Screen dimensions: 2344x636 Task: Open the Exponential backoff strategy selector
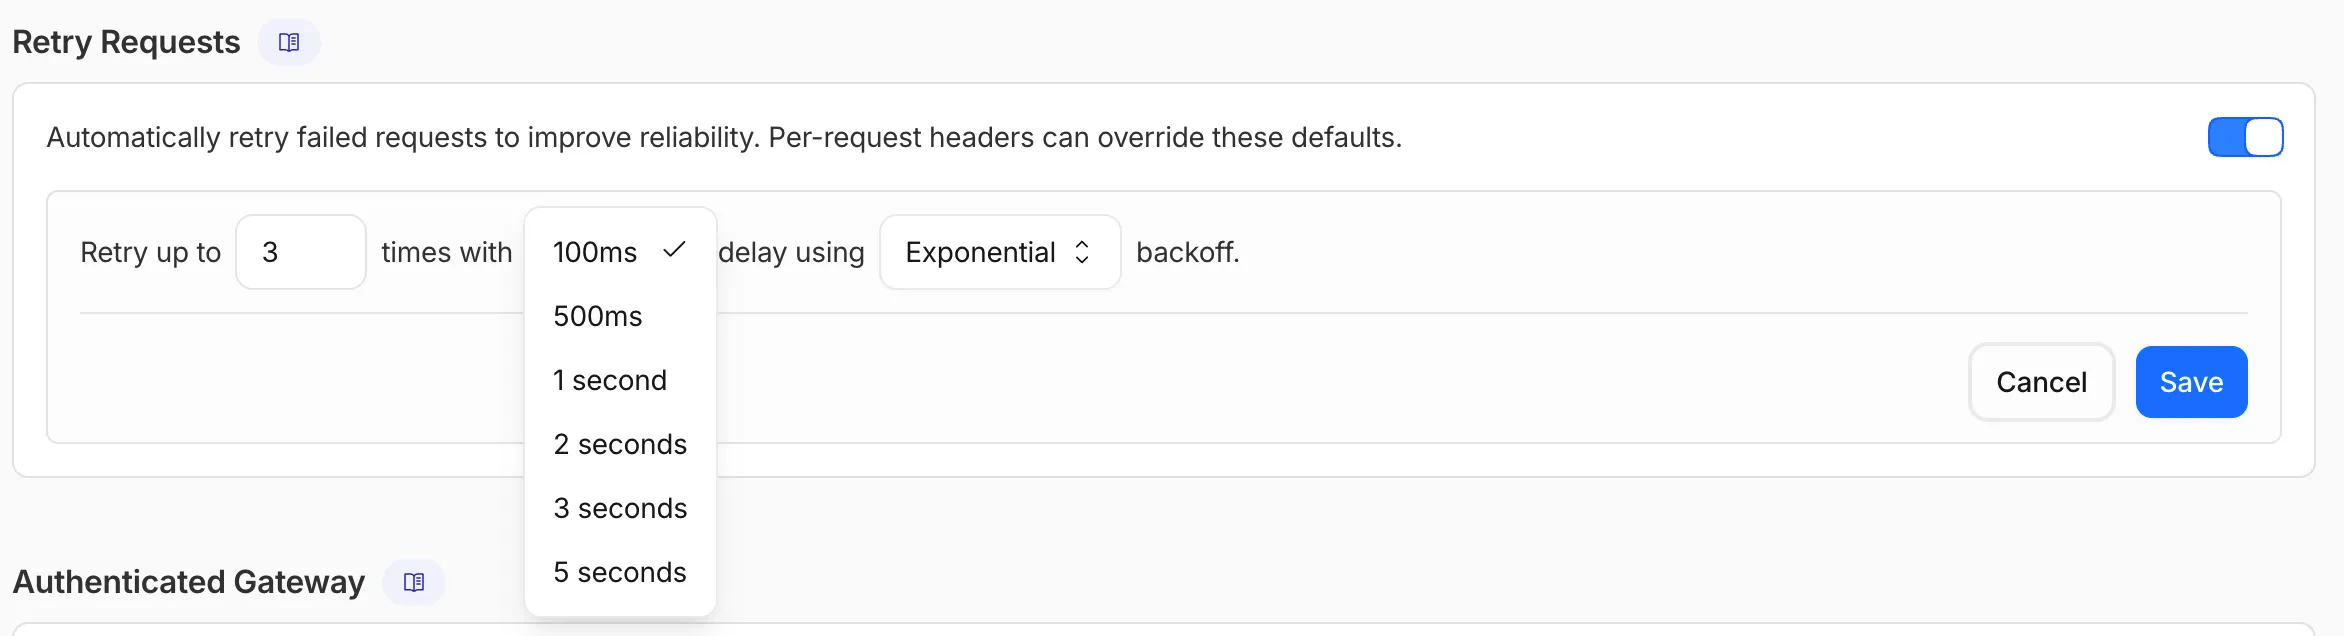pos(999,252)
